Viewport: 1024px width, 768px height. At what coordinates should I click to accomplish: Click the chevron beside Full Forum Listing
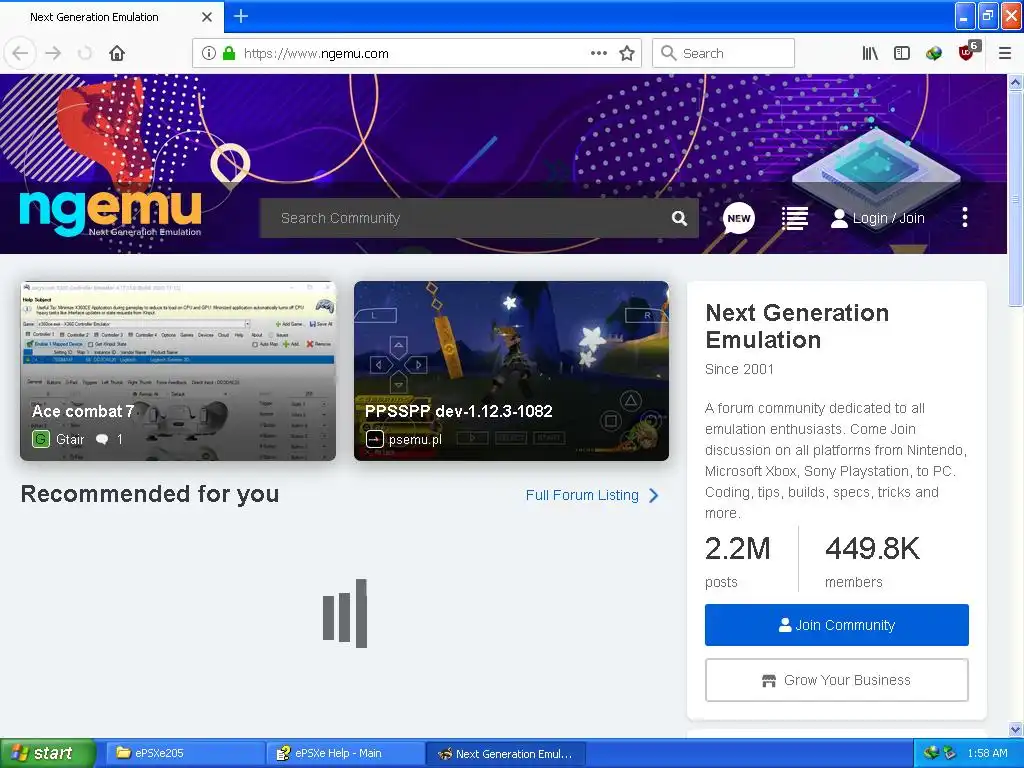pos(654,495)
